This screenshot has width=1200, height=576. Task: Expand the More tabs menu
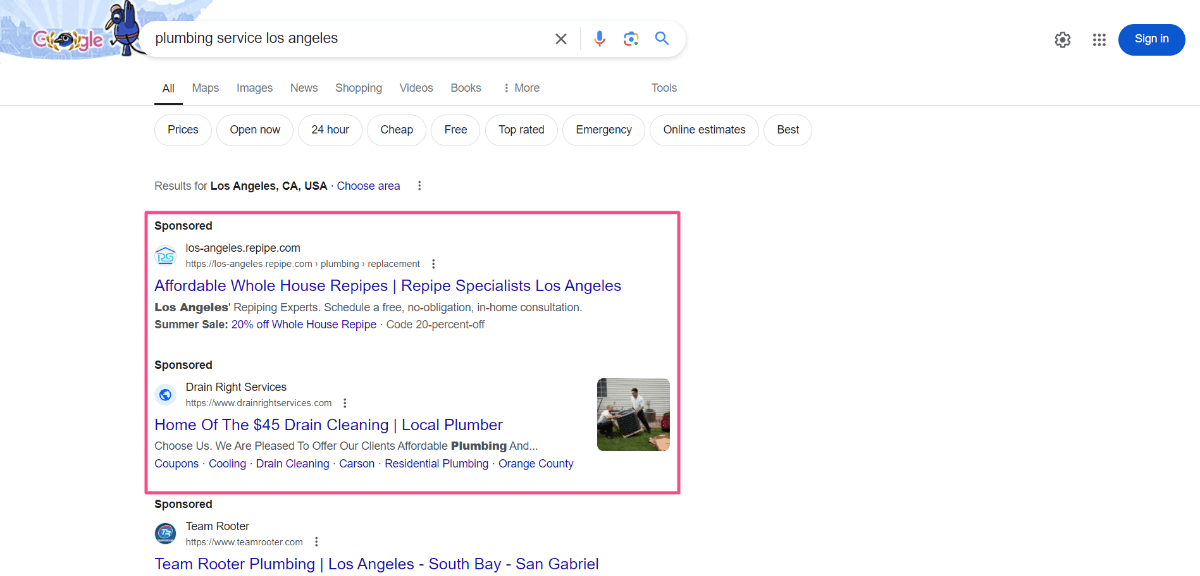(x=521, y=88)
